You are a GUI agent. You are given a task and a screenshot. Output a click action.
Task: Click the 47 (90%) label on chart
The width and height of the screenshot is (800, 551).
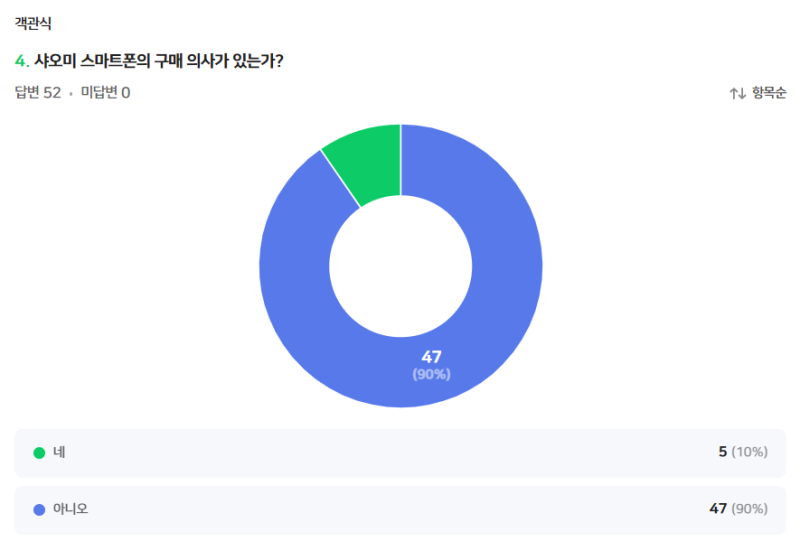[x=432, y=365]
